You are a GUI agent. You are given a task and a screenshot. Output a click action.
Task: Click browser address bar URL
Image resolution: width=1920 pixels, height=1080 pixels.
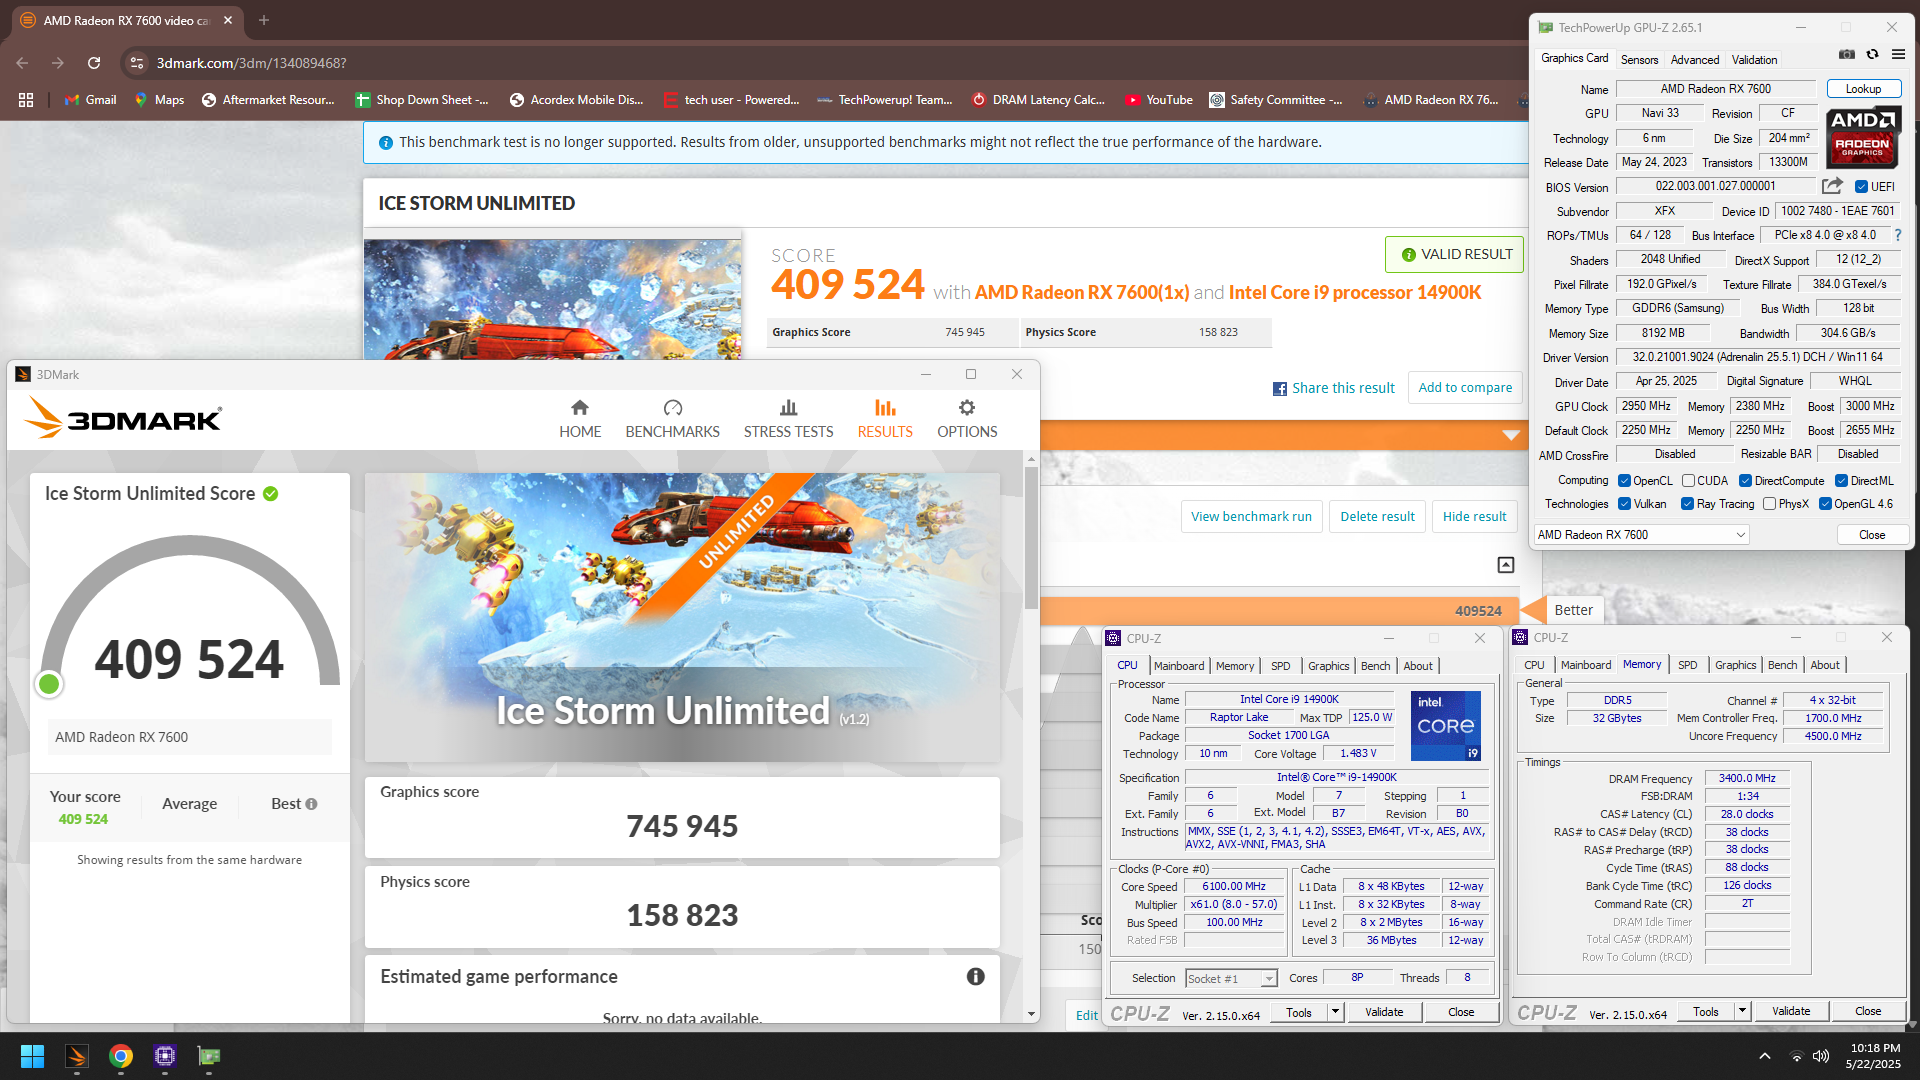pyautogui.click(x=252, y=63)
